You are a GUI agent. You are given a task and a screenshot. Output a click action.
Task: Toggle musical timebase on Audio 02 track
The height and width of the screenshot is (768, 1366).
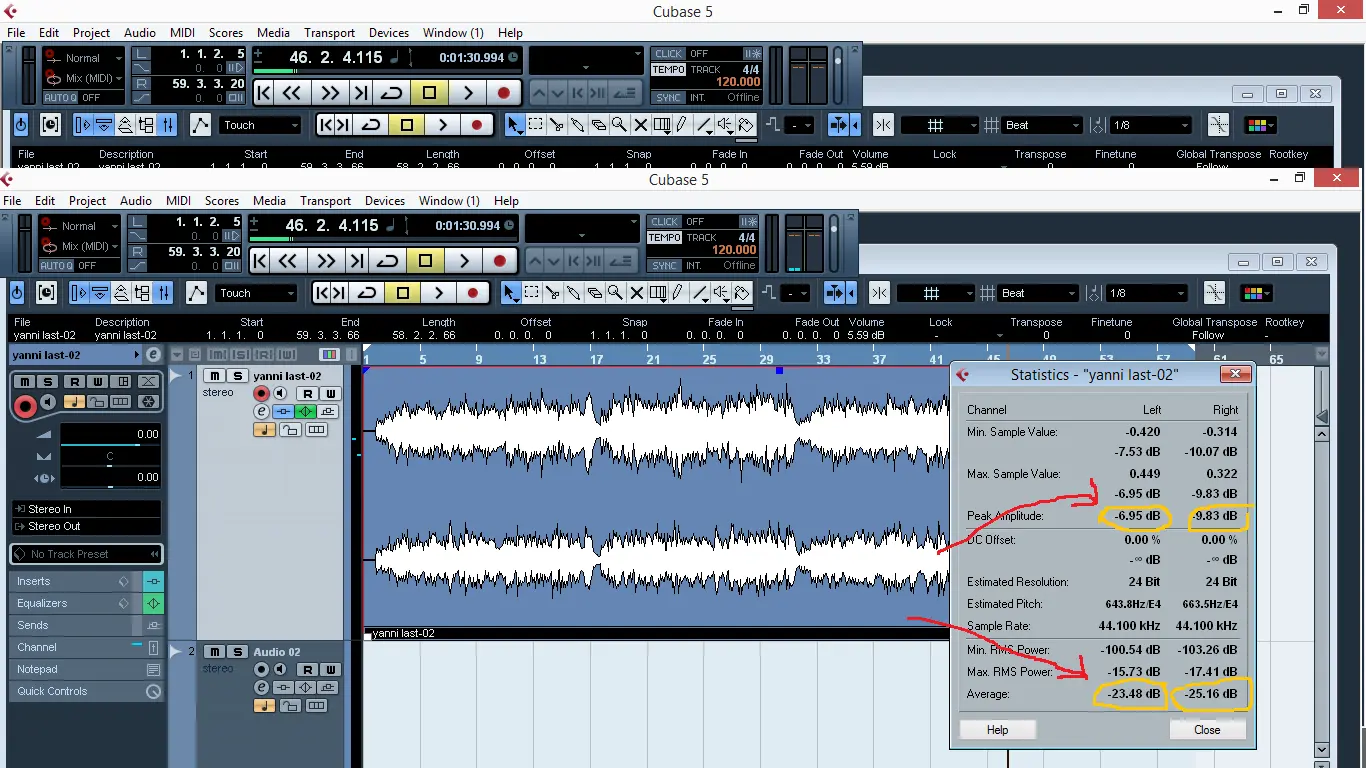[264, 706]
